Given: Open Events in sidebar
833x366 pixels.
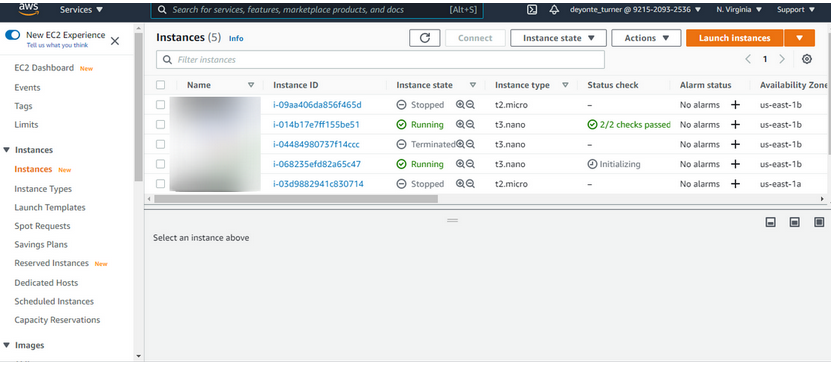Looking at the screenshot, I should [27, 88].
